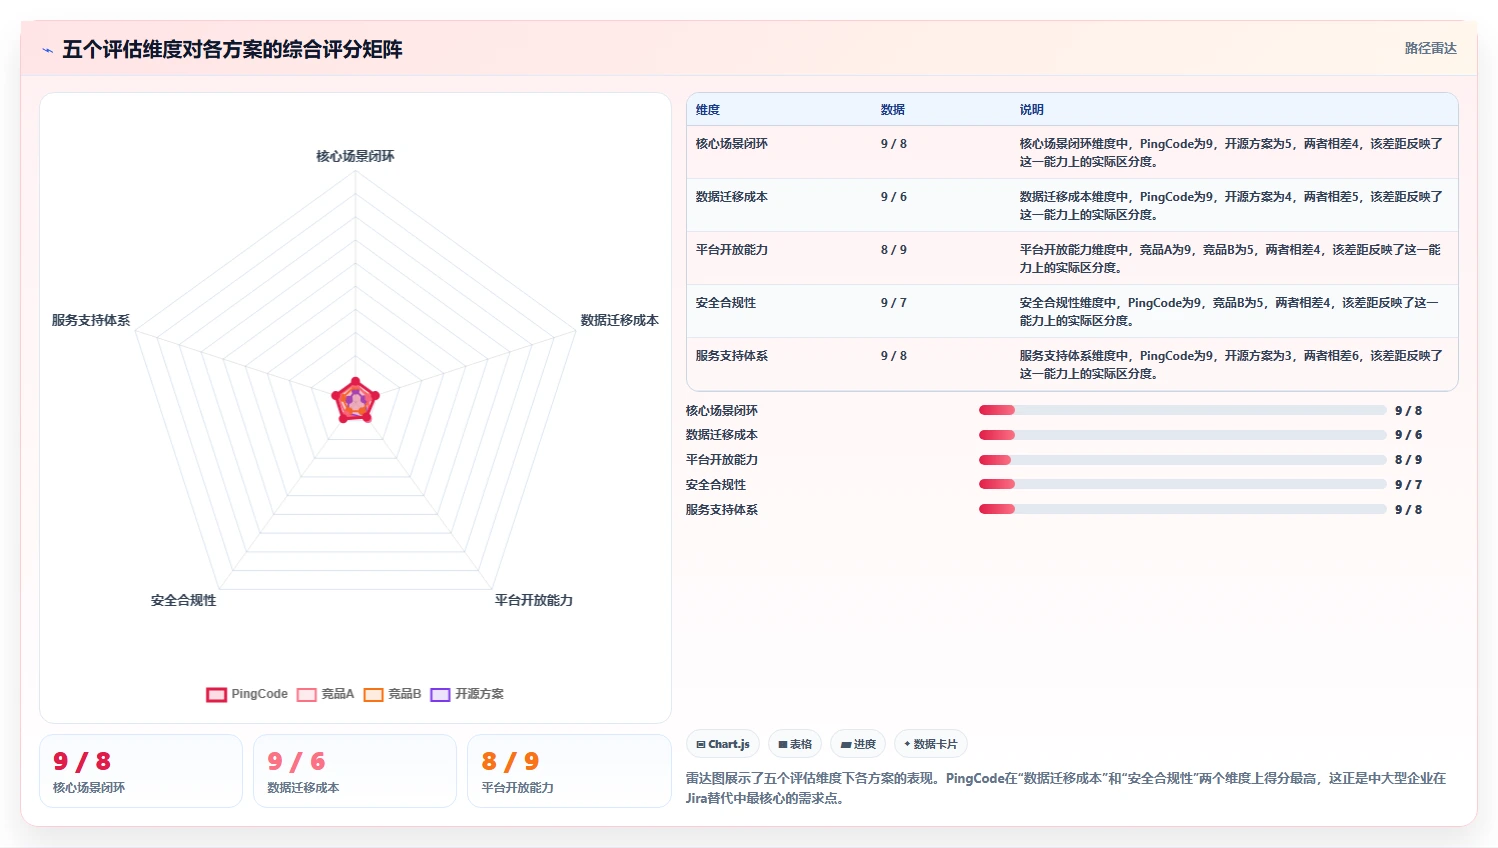The image size is (1498, 848).
Task: Click the 平台开放能力 axis label on the radar
Action: [x=533, y=600]
